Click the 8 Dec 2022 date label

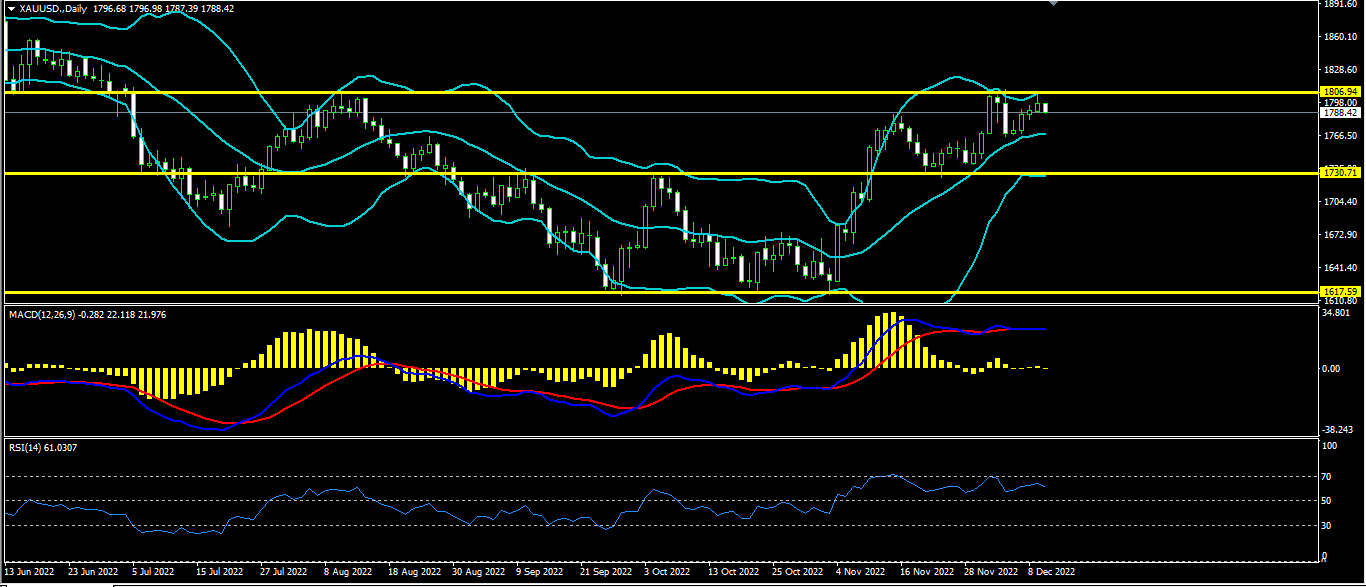coord(1051,572)
